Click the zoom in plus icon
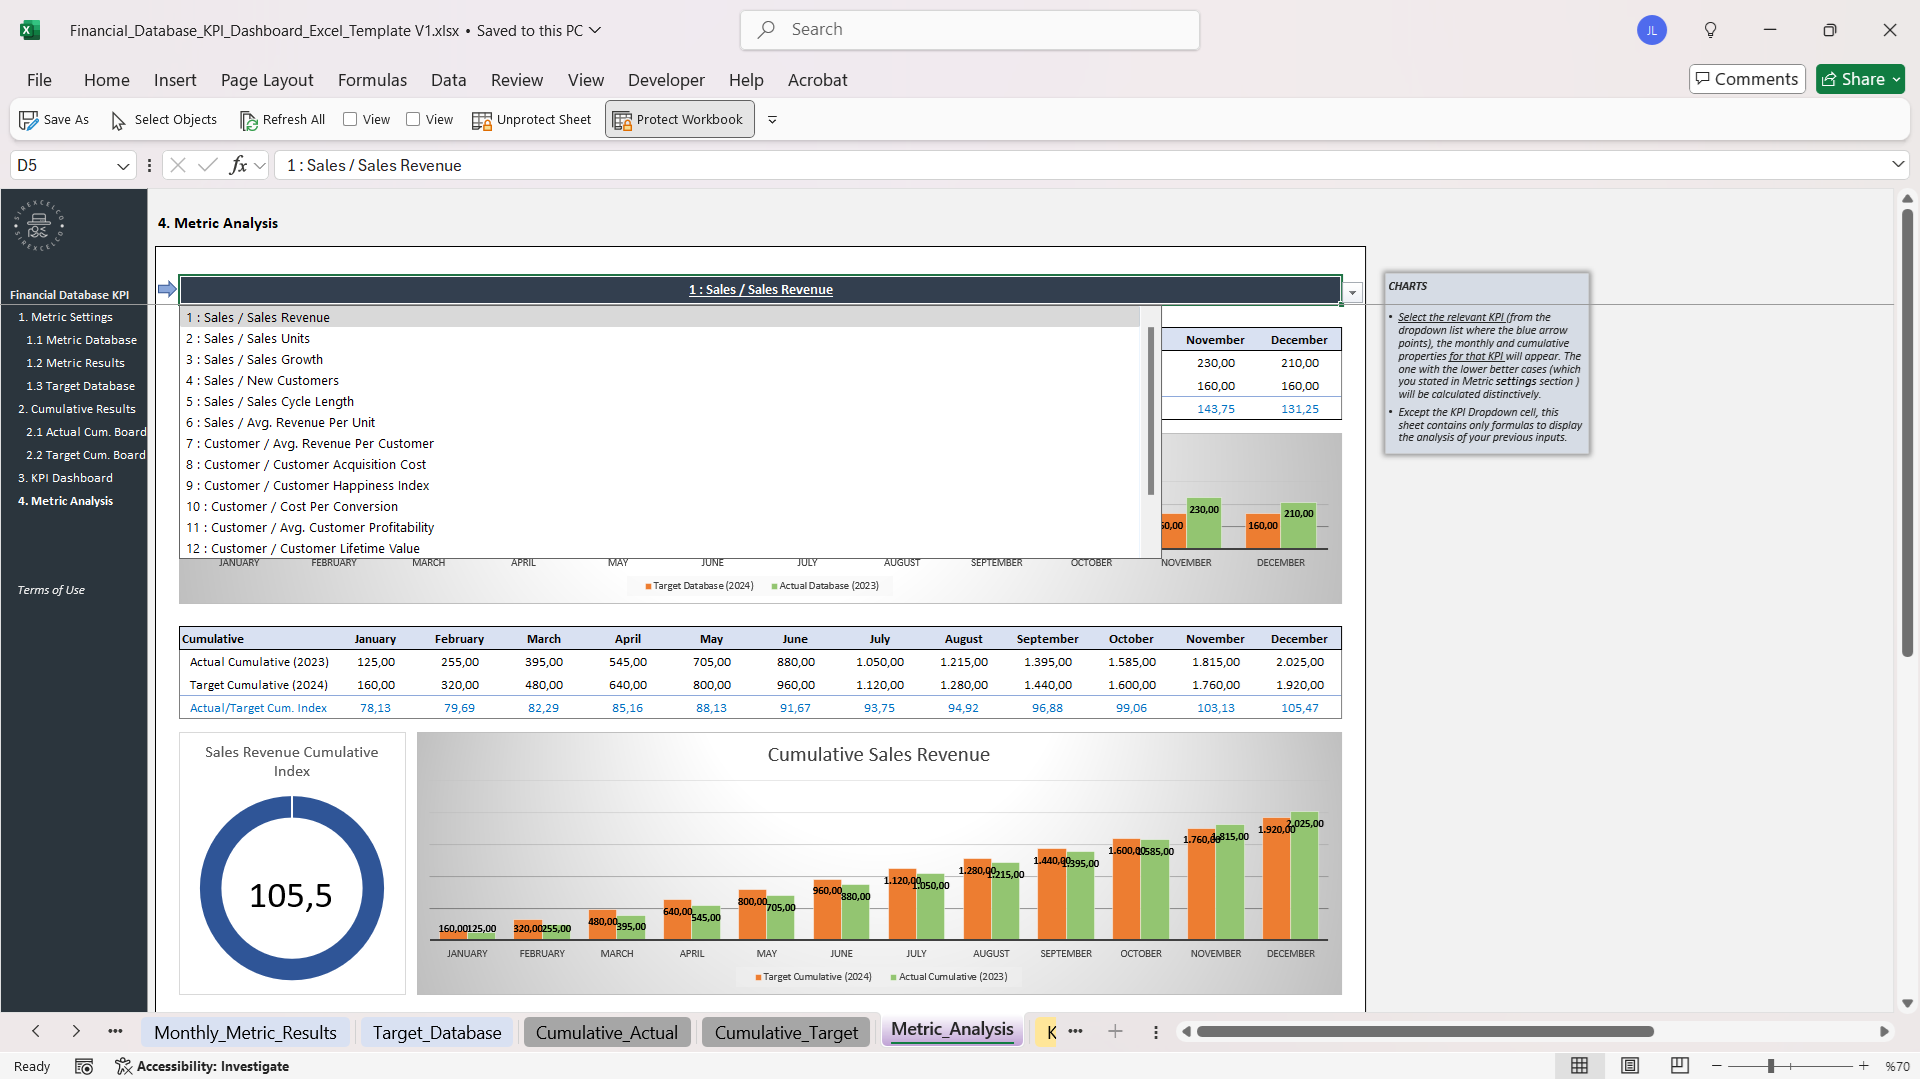Viewport: 1920px width, 1080px height. 1864,1066
